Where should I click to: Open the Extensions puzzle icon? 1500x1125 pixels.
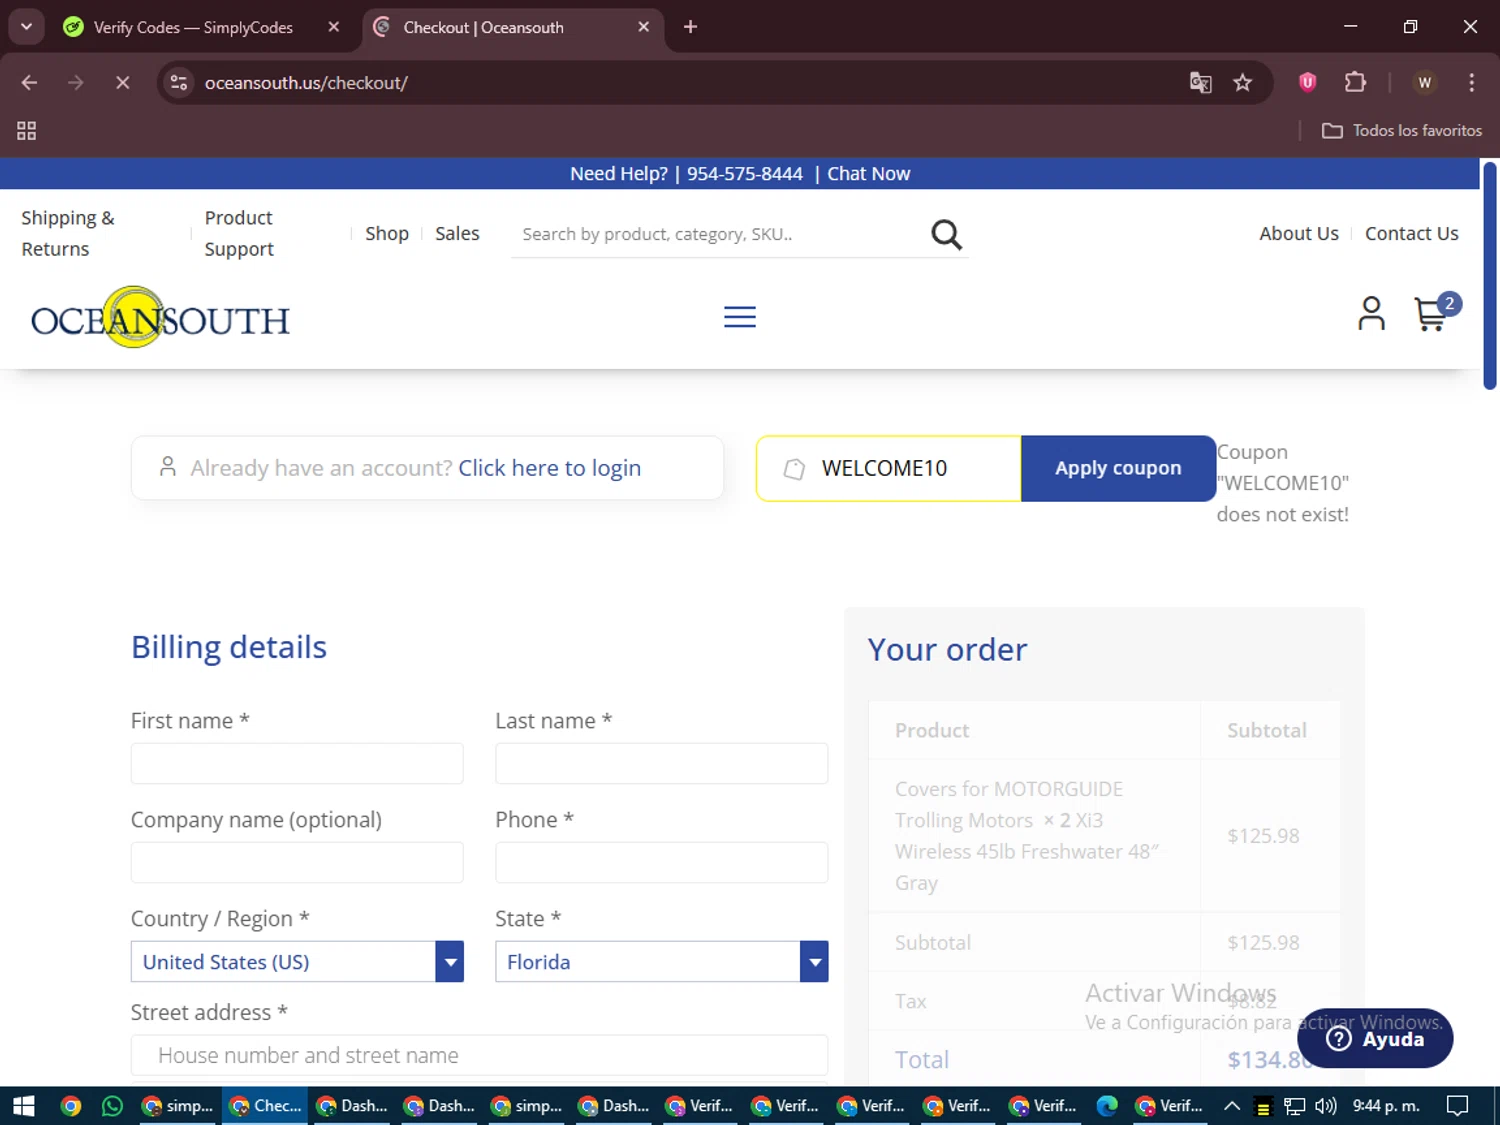(x=1355, y=83)
